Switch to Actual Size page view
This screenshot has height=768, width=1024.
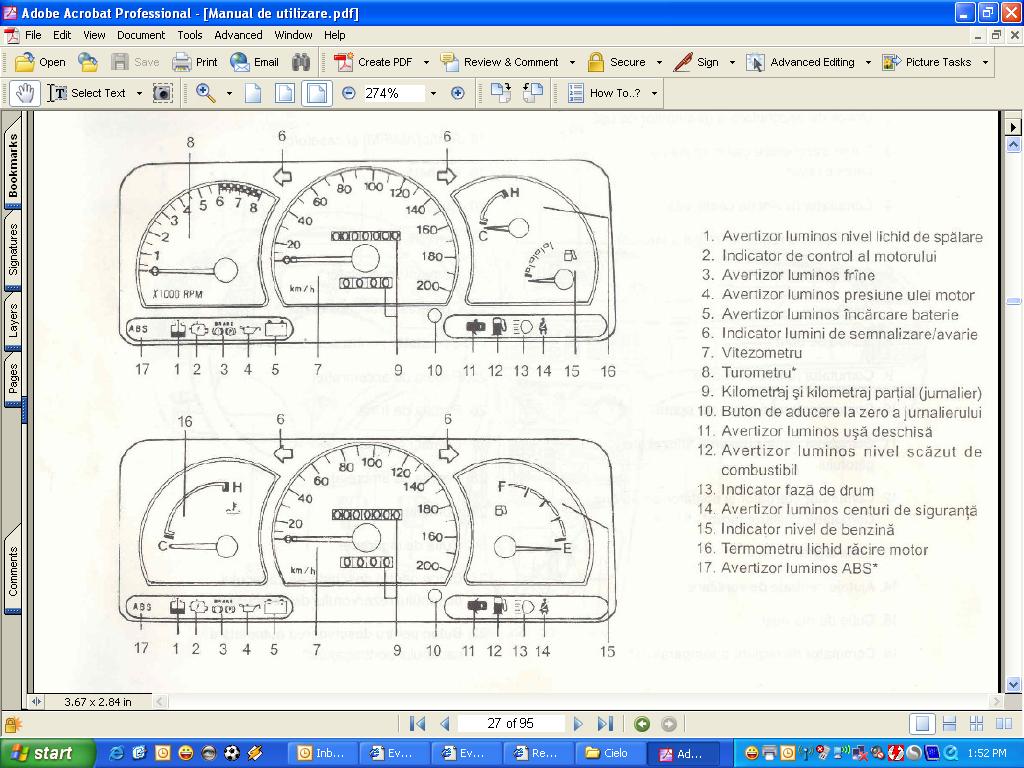click(254, 93)
